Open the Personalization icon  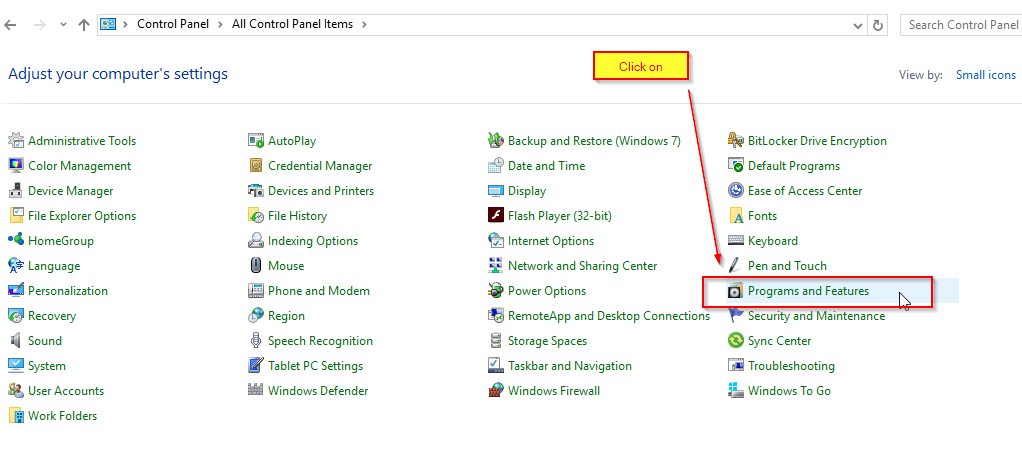pos(16,291)
